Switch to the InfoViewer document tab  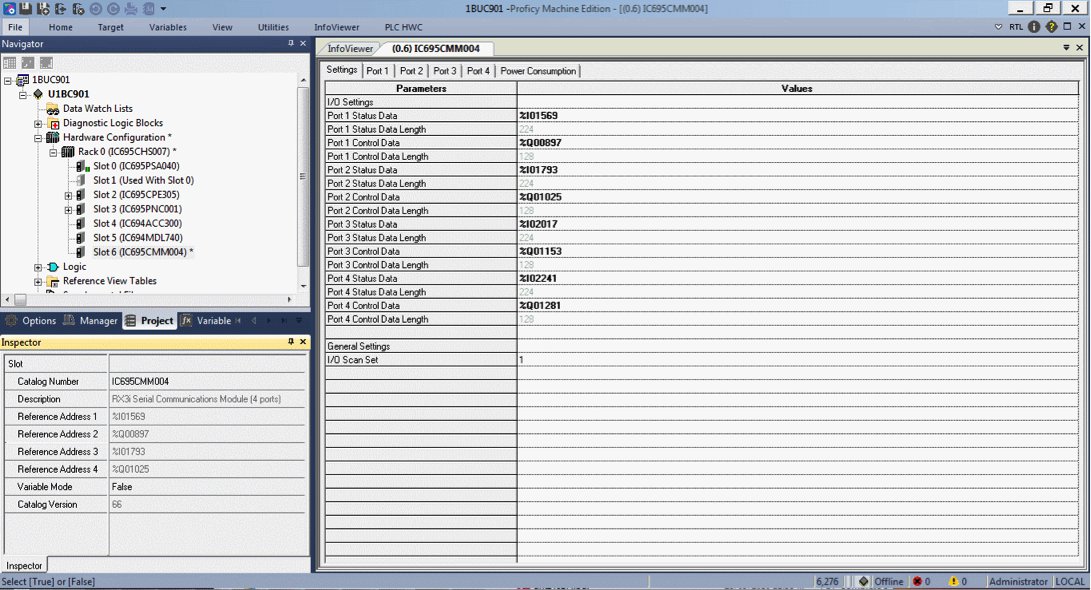click(350, 49)
